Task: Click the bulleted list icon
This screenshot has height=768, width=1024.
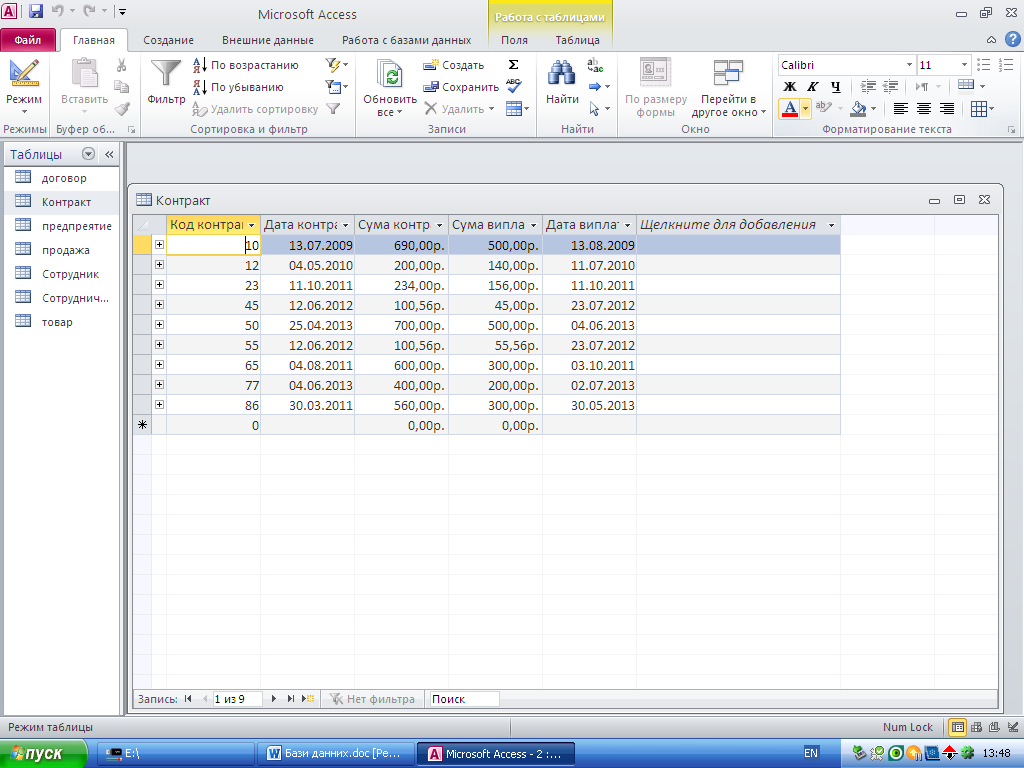Action: pyautogui.click(x=984, y=65)
